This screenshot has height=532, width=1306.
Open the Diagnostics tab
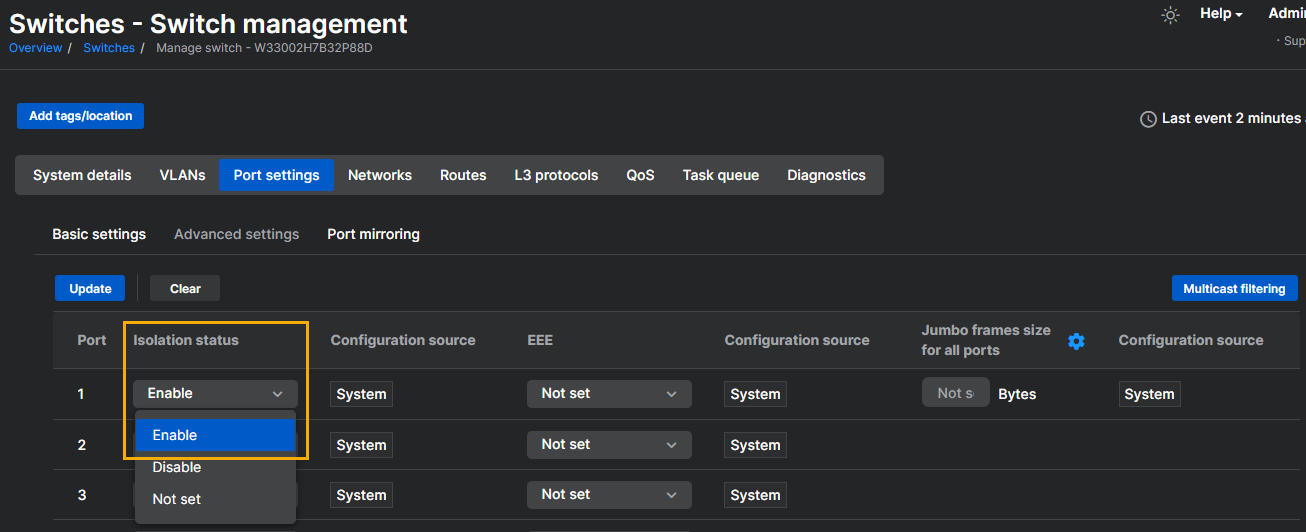[826, 175]
